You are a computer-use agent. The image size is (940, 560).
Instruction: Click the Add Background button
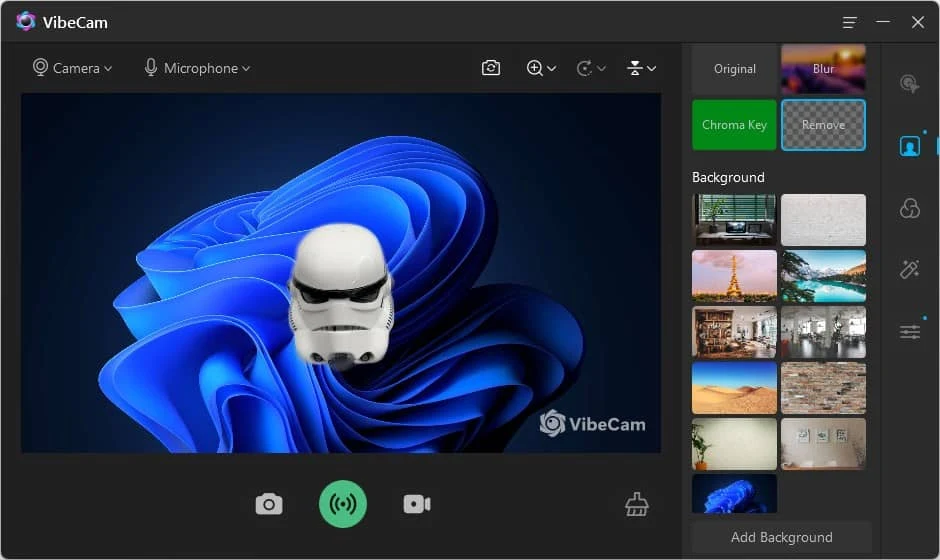pyautogui.click(x=781, y=537)
